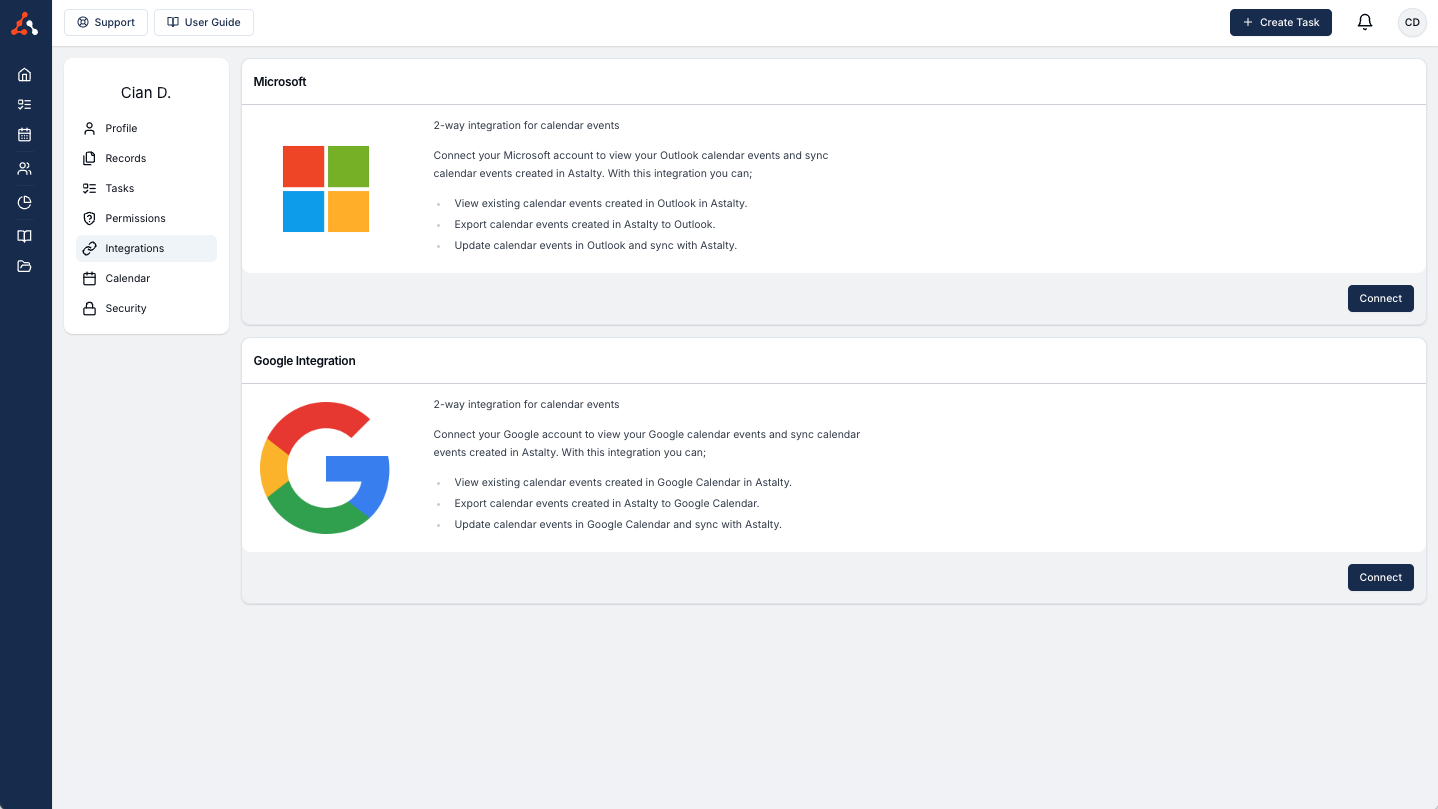Open the people icon in sidebar
This screenshot has width=1438, height=809.
[25, 169]
